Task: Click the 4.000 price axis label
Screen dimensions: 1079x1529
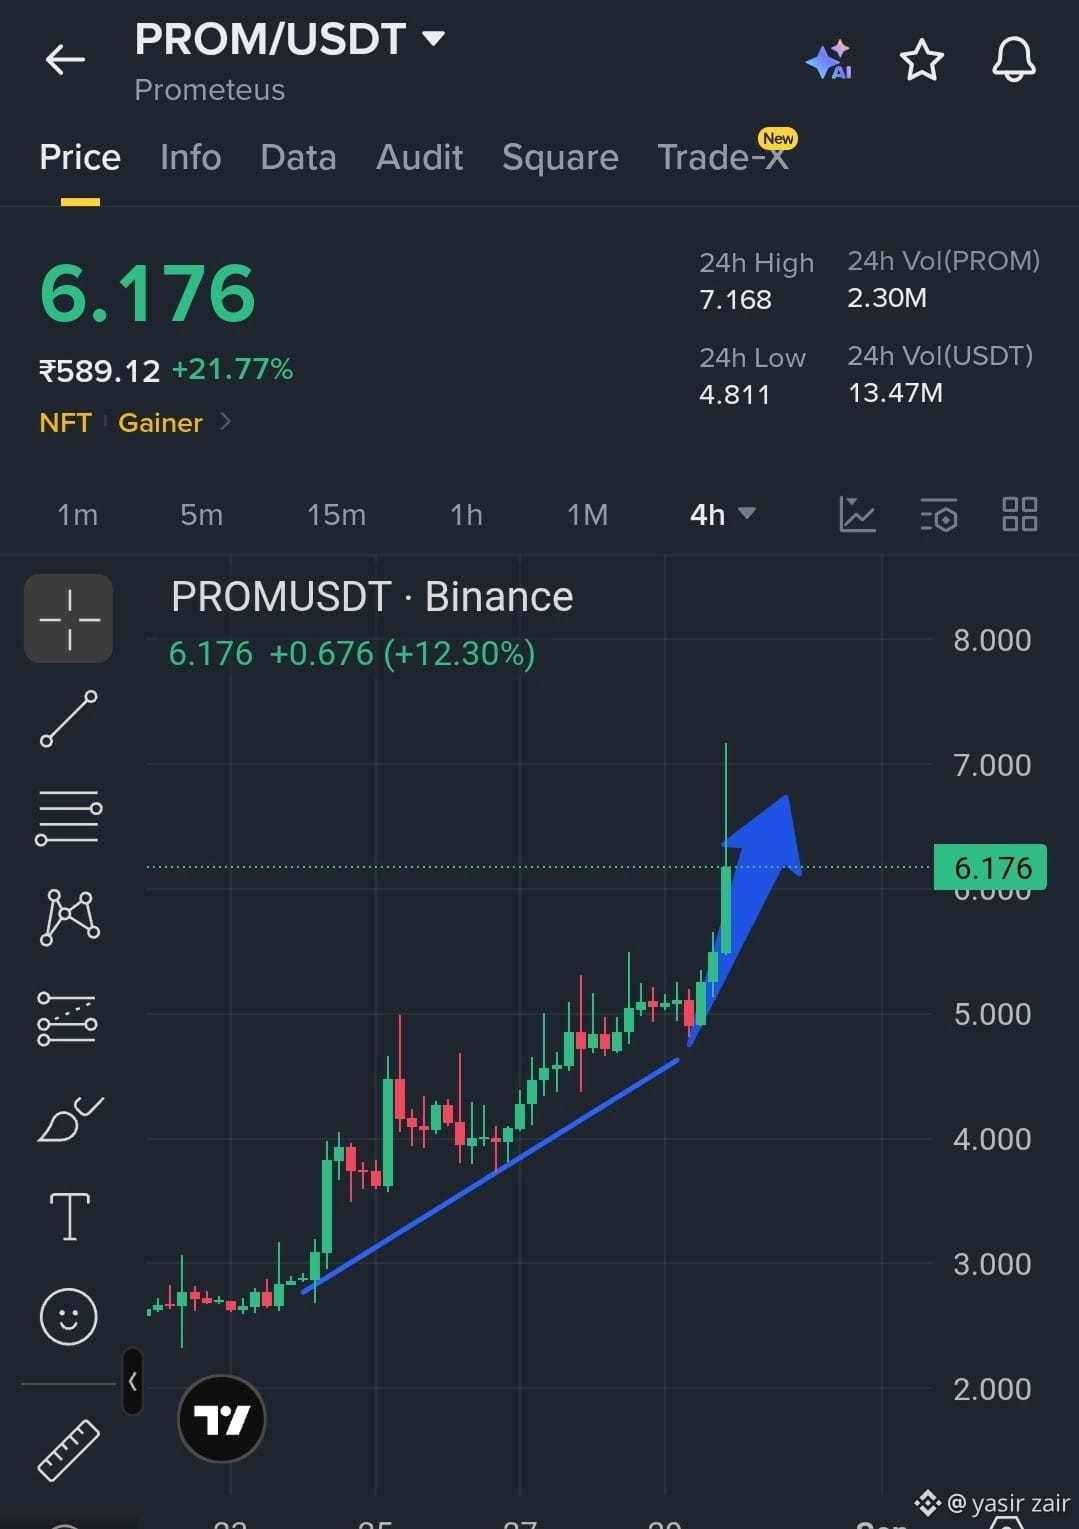Action: 992,1139
